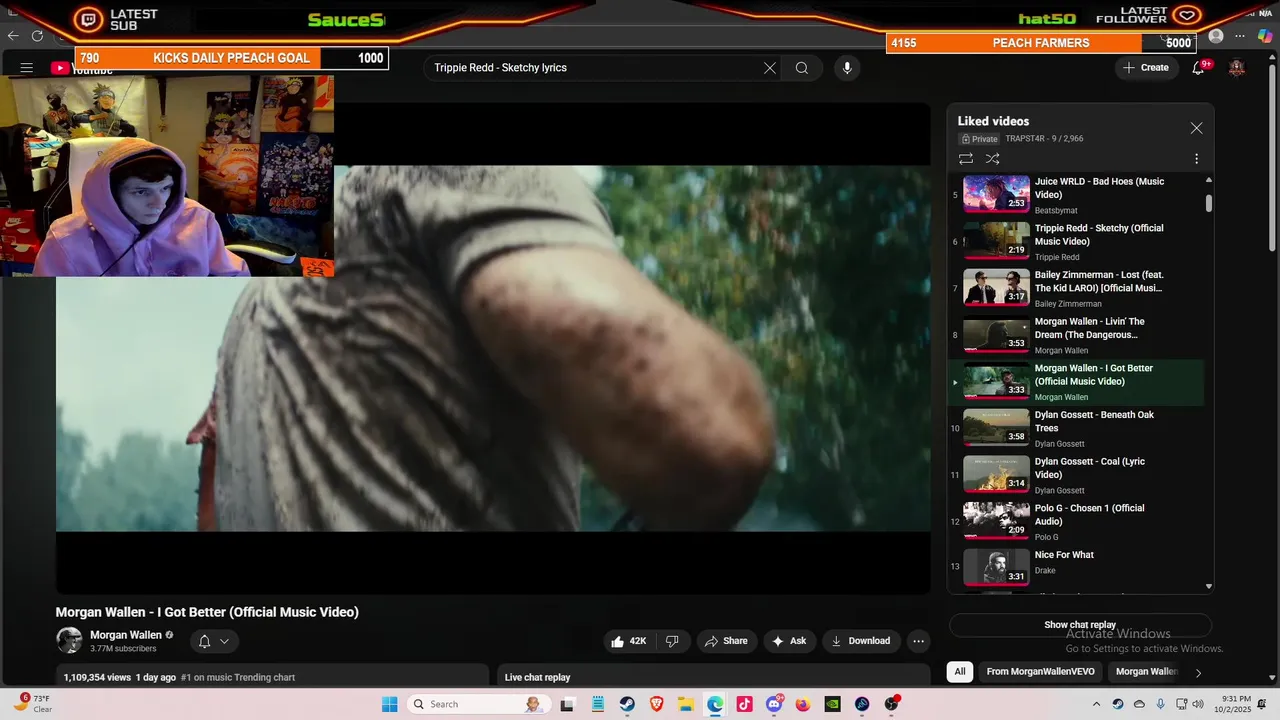1280x720 pixels.
Task: Play Polo G - Chosen 1 audio
Action: pyautogui.click(x=1077, y=522)
